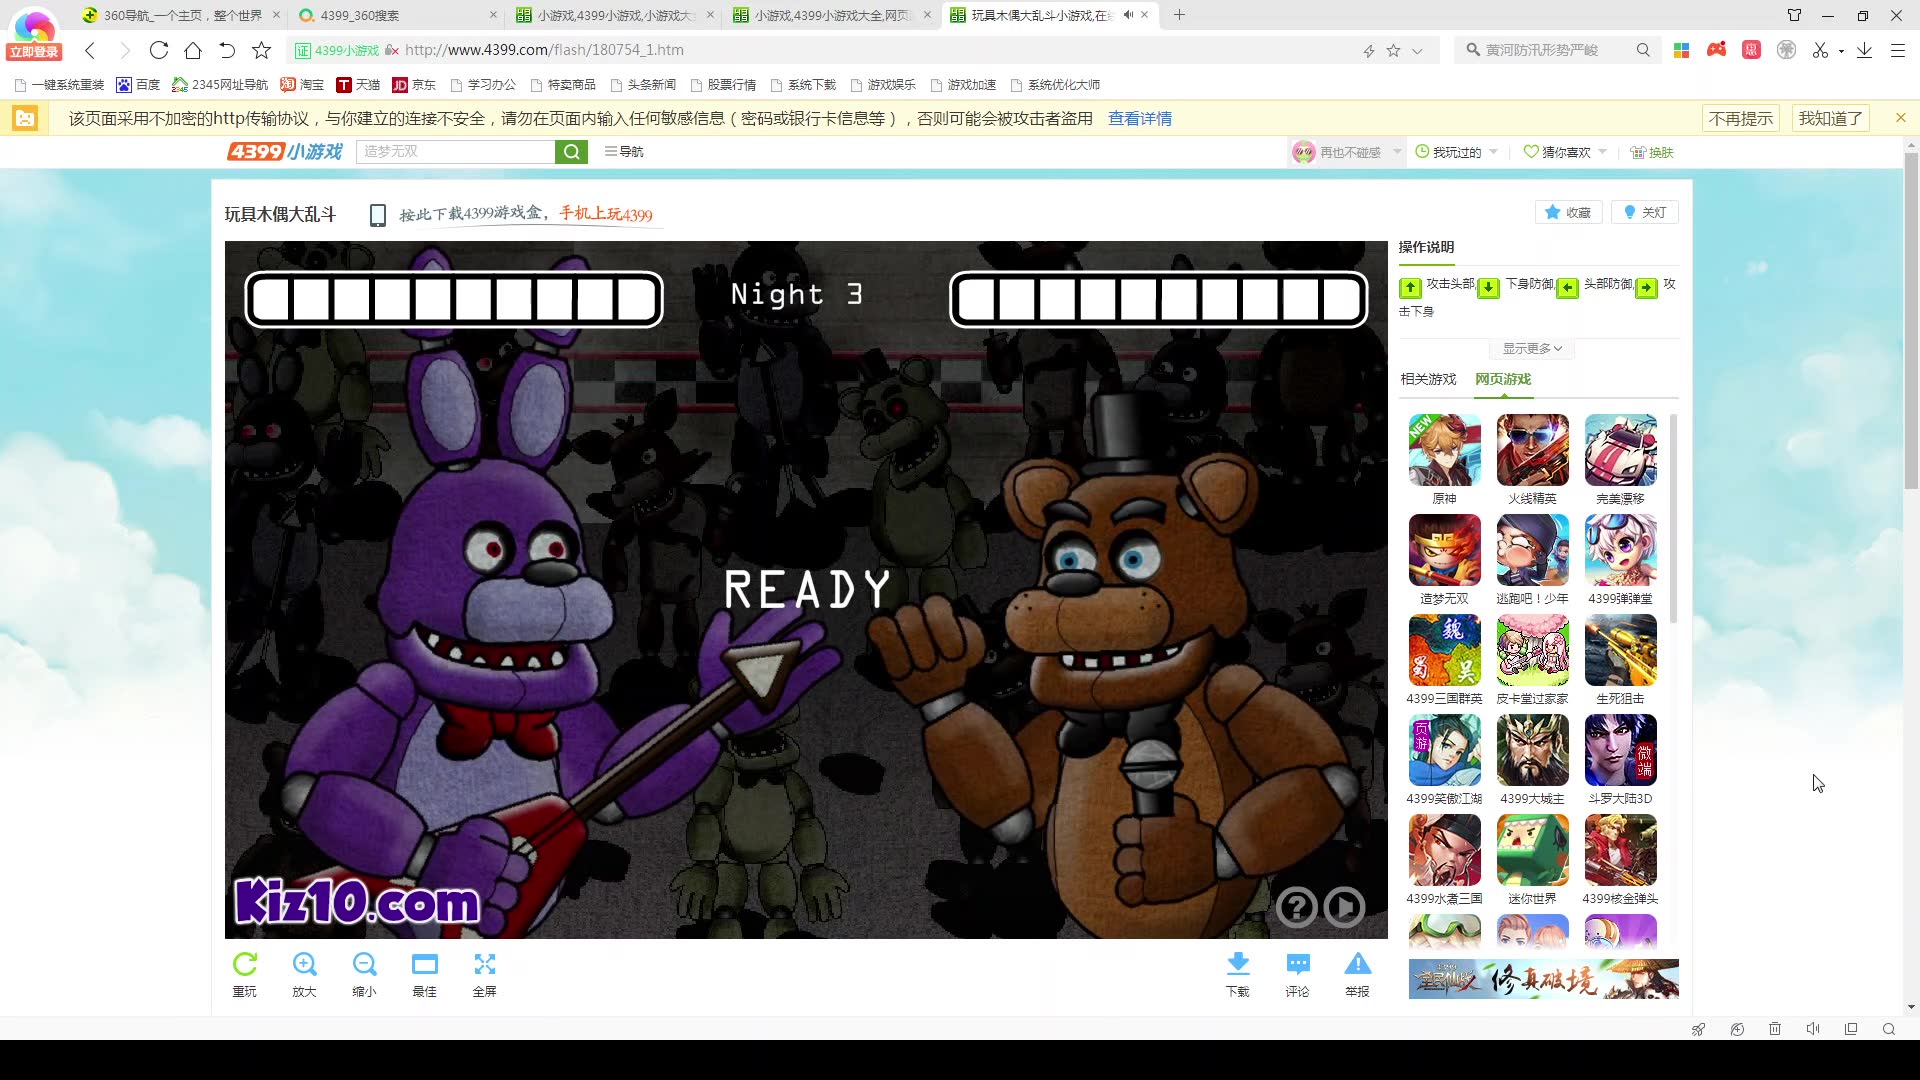Viewport: 1920px width, 1080px height.
Task: Open 我玩过的 dropdown
Action: [1457, 152]
